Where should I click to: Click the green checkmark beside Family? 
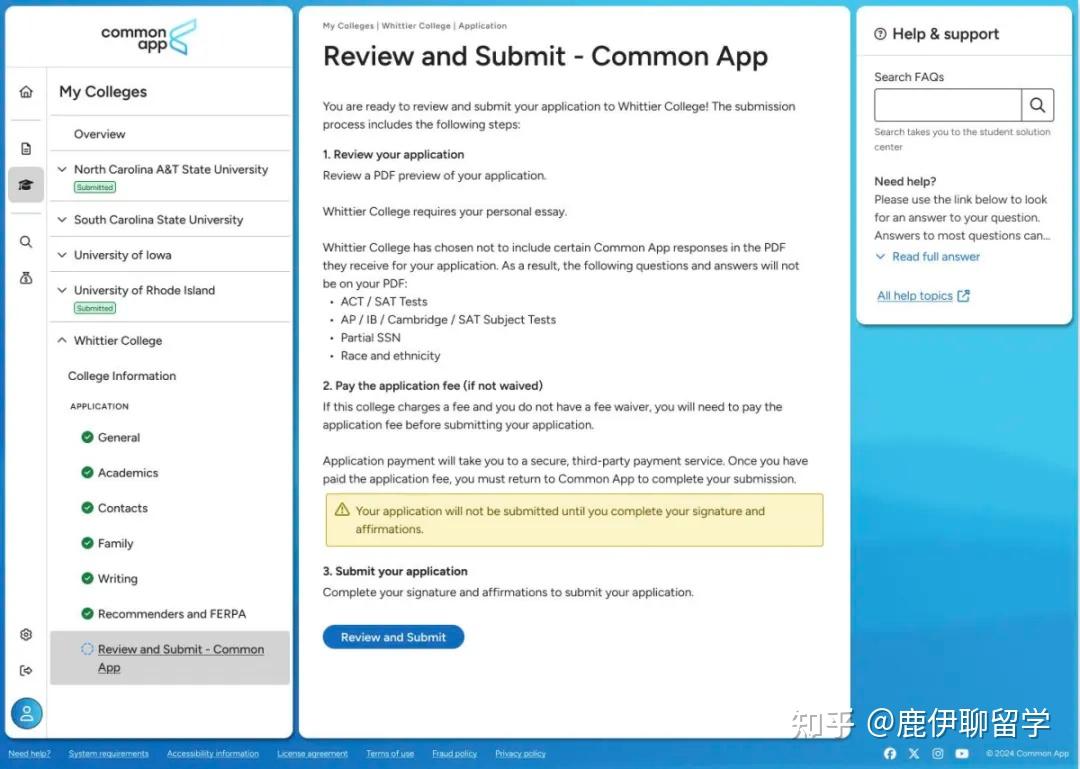[89, 543]
